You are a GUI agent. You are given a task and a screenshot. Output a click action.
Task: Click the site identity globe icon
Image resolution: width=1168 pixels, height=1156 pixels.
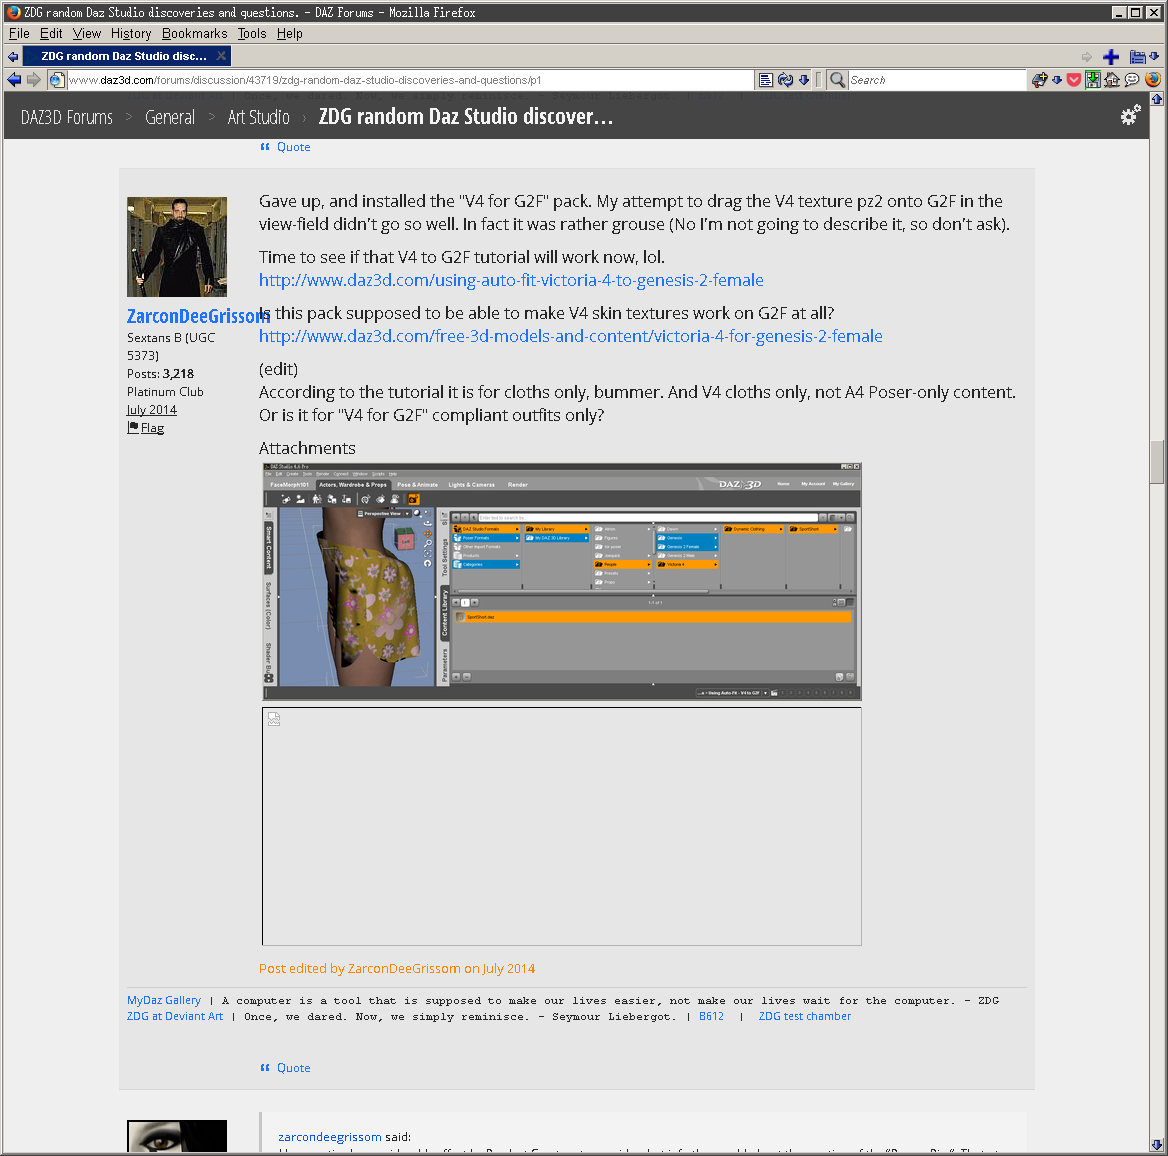57,80
